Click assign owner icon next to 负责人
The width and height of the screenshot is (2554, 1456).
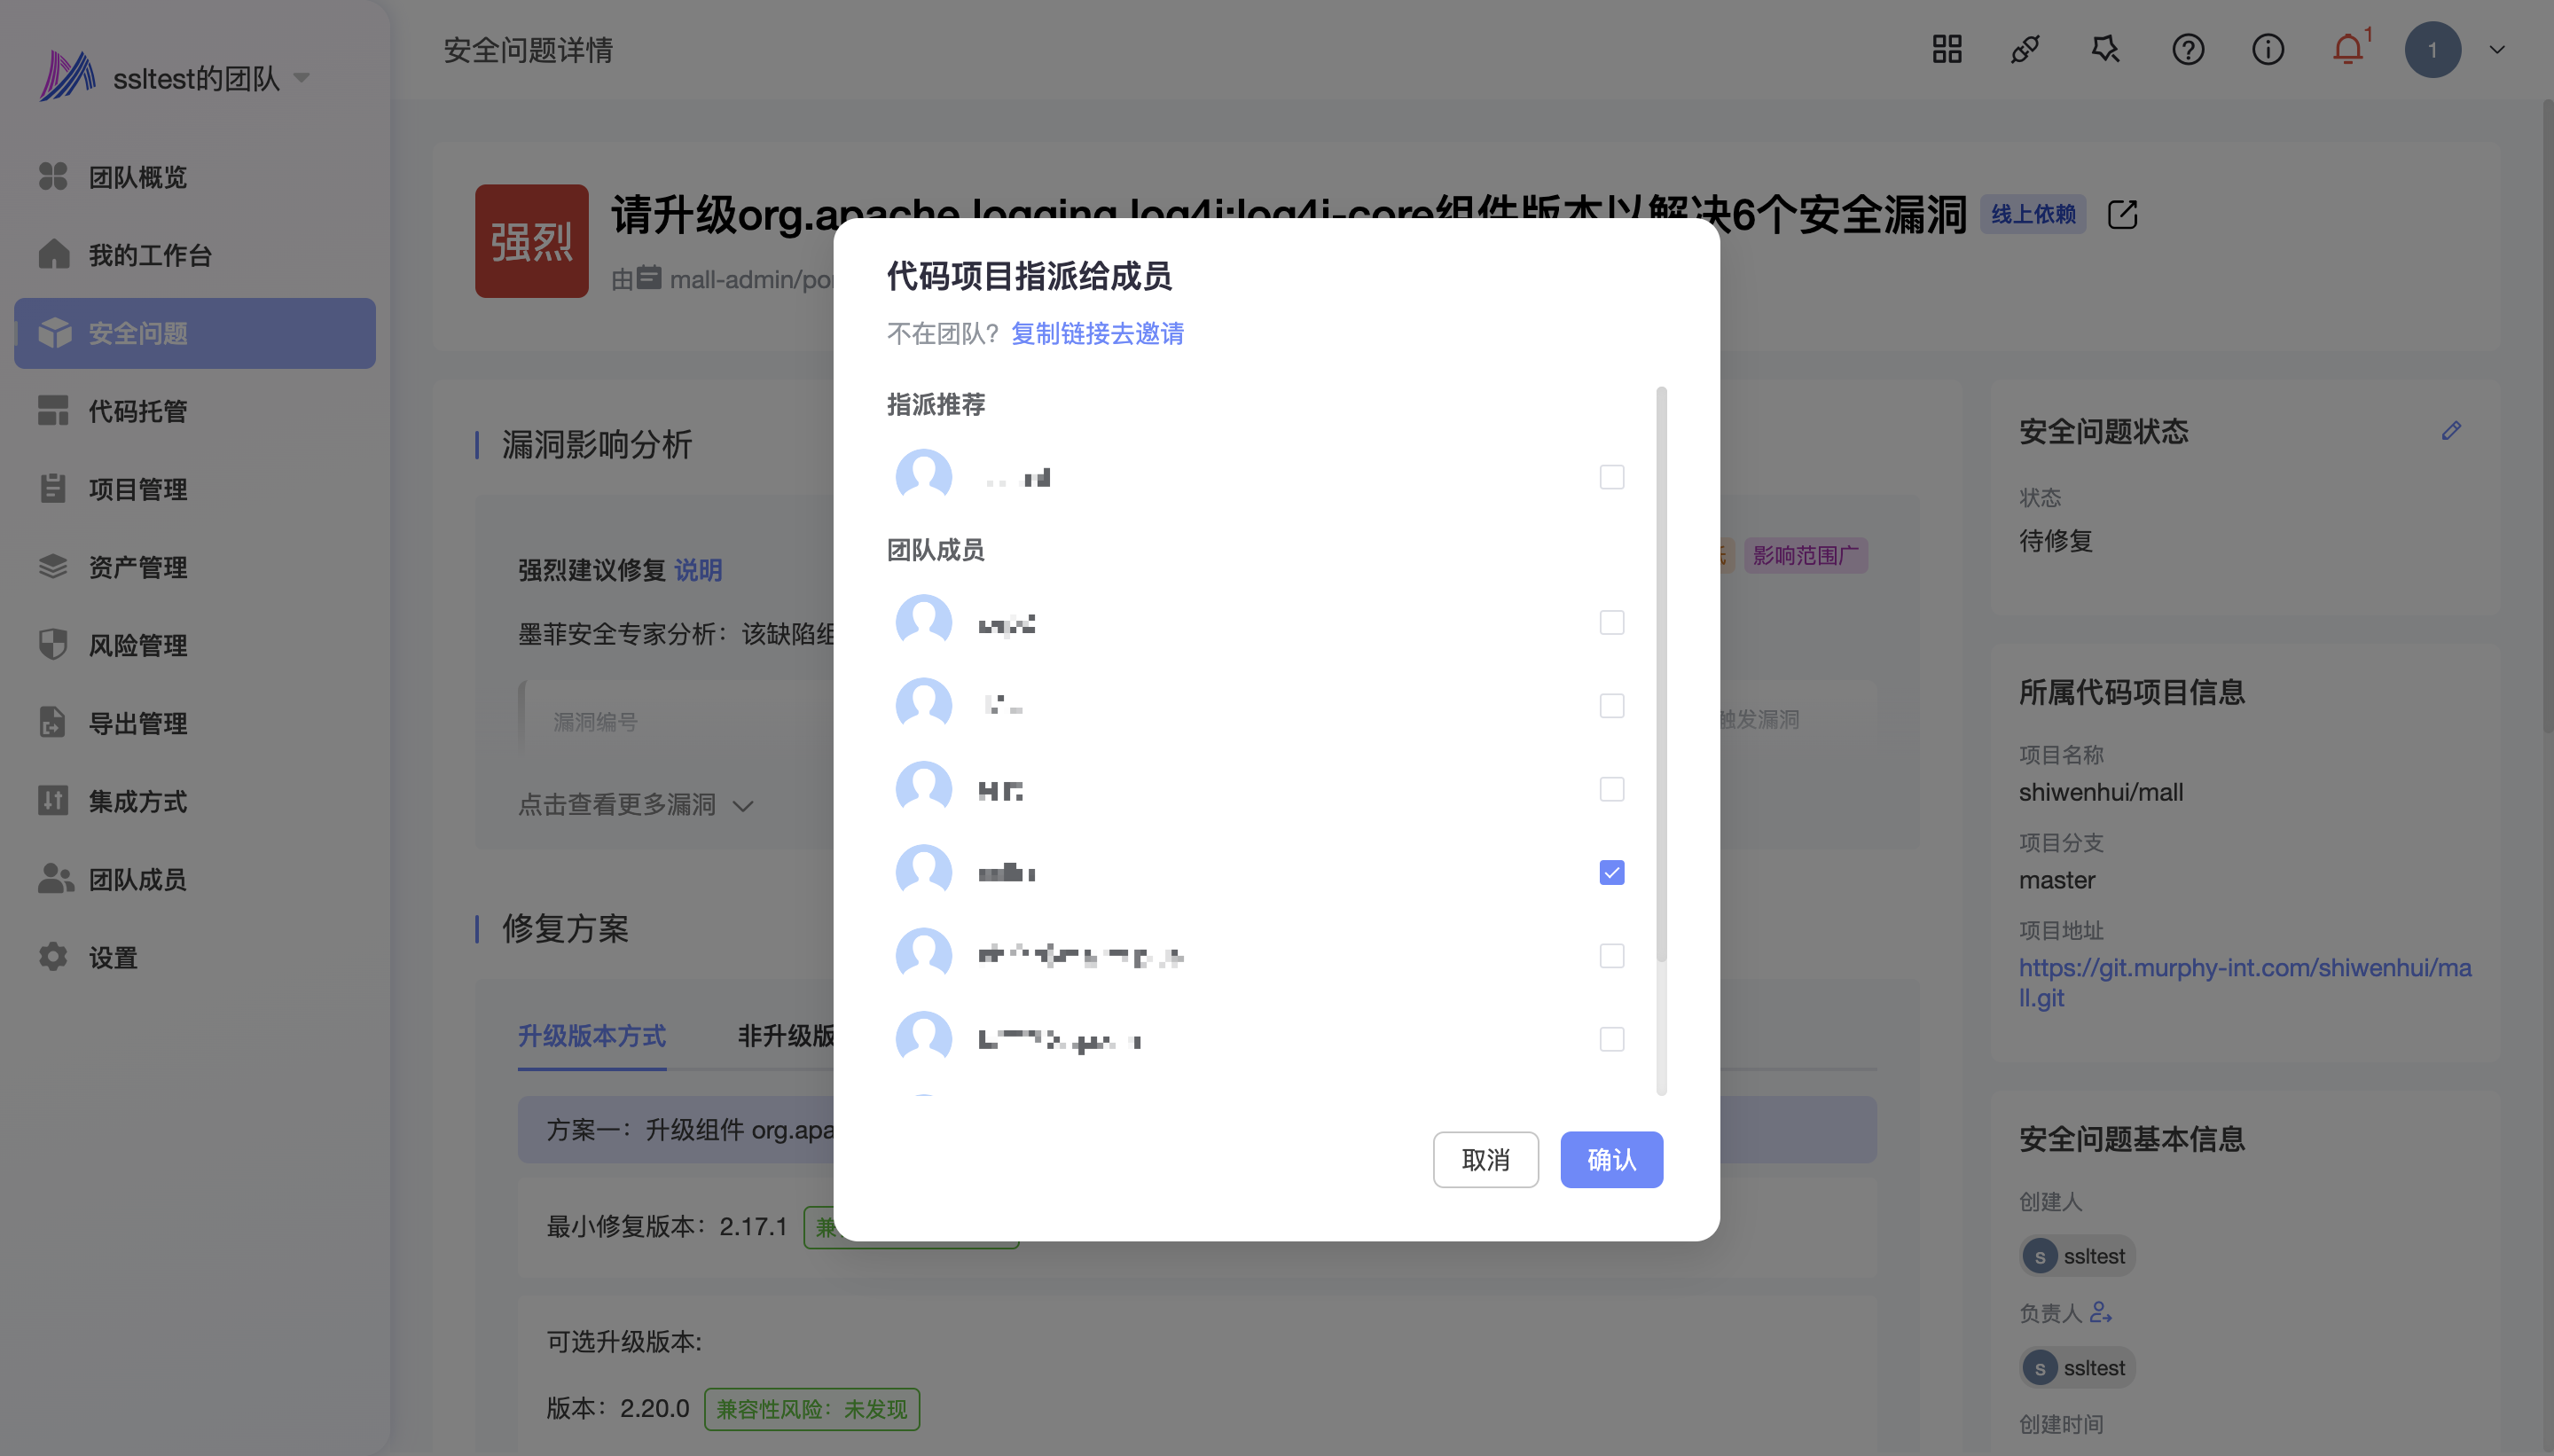pos(2100,1312)
